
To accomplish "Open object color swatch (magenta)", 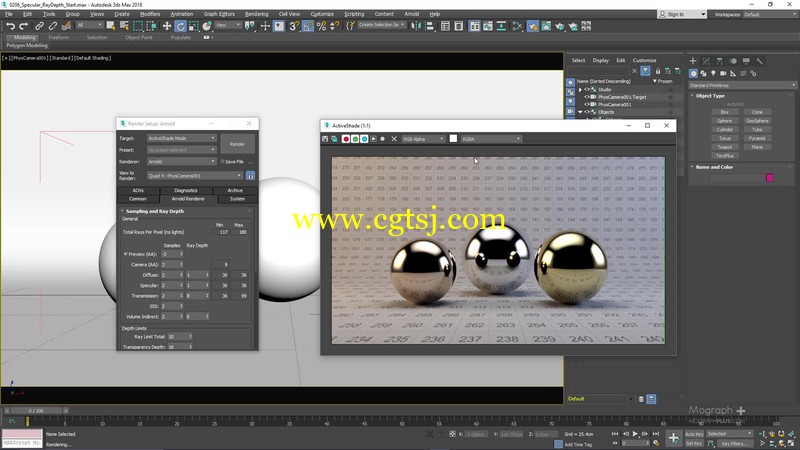I will tap(769, 178).
